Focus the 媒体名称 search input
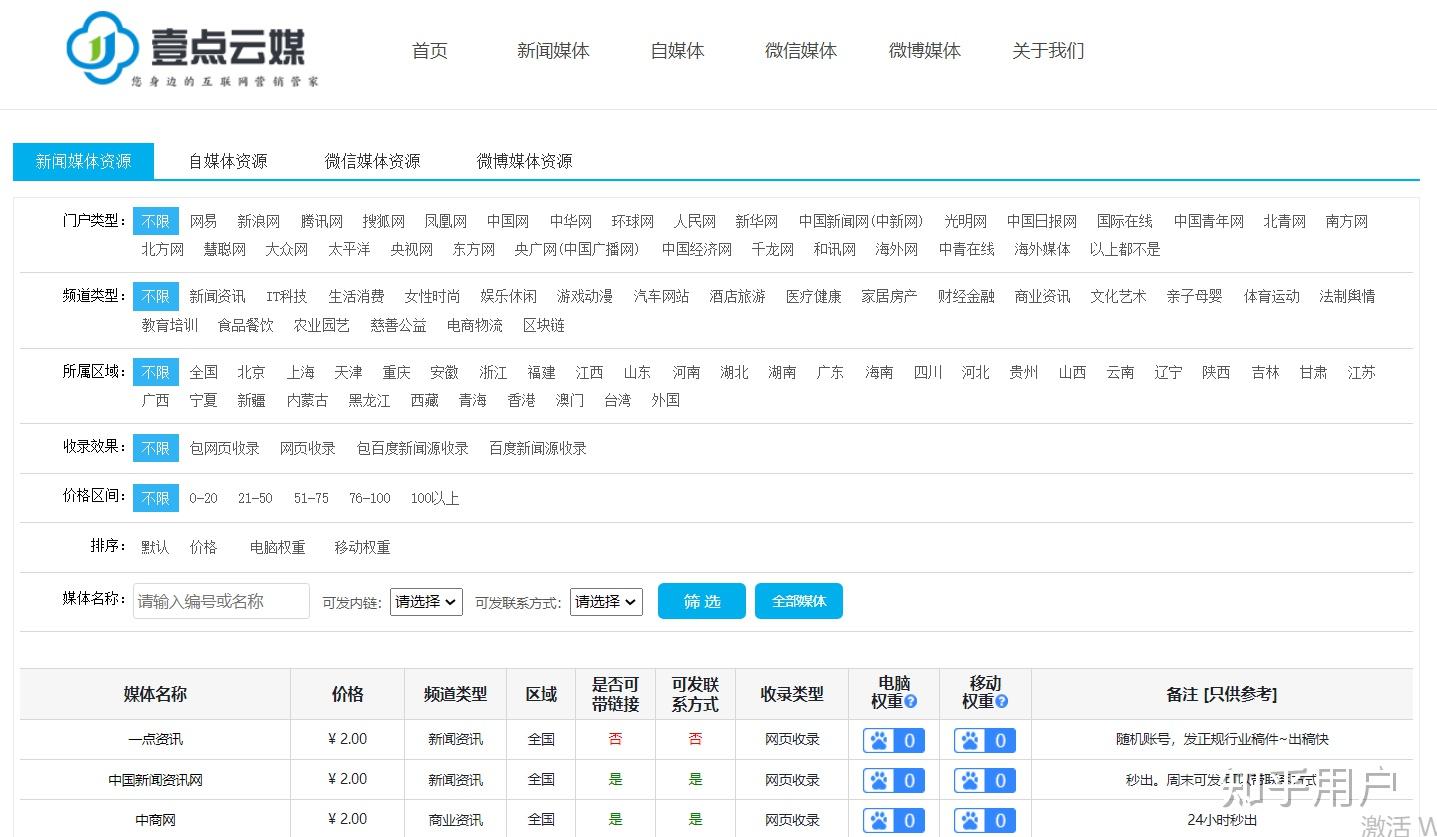The height and width of the screenshot is (837, 1437). 221,601
